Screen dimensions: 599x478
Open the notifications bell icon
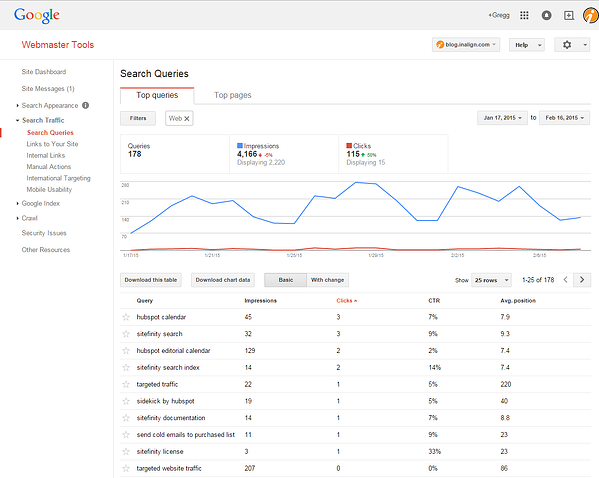pyautogui.click(x=546, y=15)
